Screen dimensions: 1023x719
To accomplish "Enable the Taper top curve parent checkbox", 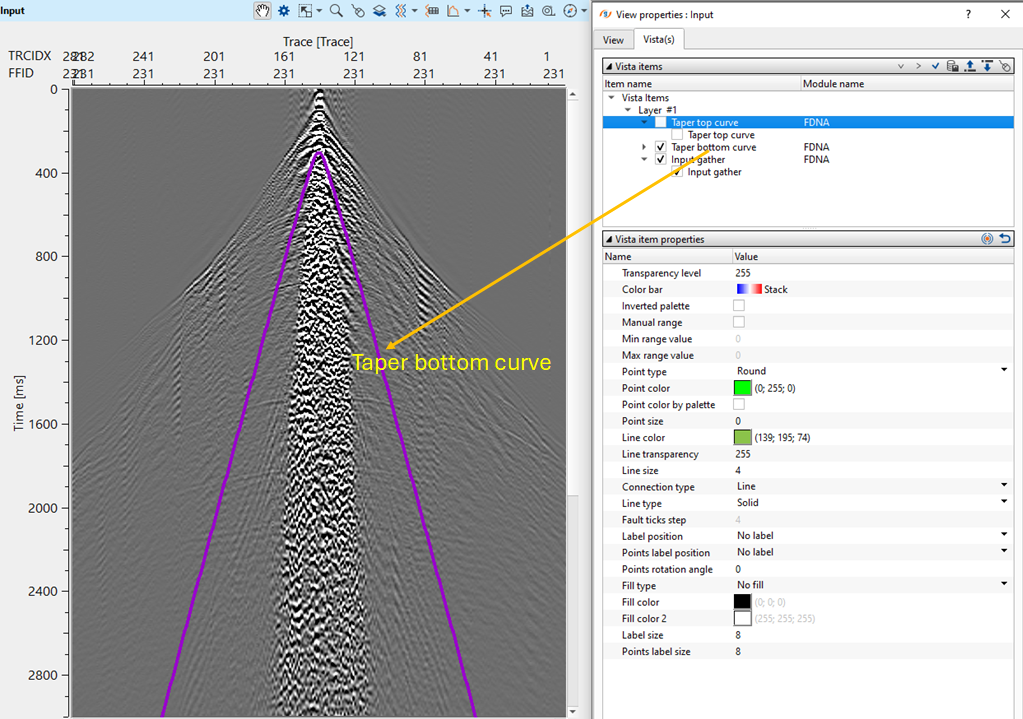I will pos(660,123).
